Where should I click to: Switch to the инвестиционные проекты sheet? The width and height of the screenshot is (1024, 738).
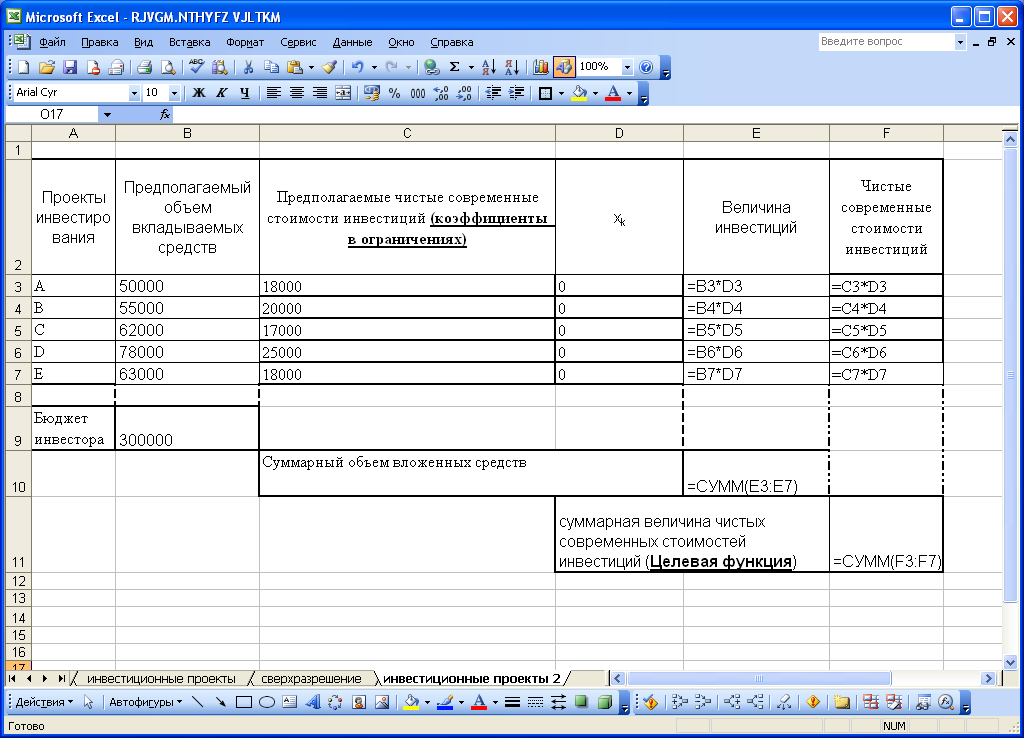pyautogui.click(x=161, y=679)
